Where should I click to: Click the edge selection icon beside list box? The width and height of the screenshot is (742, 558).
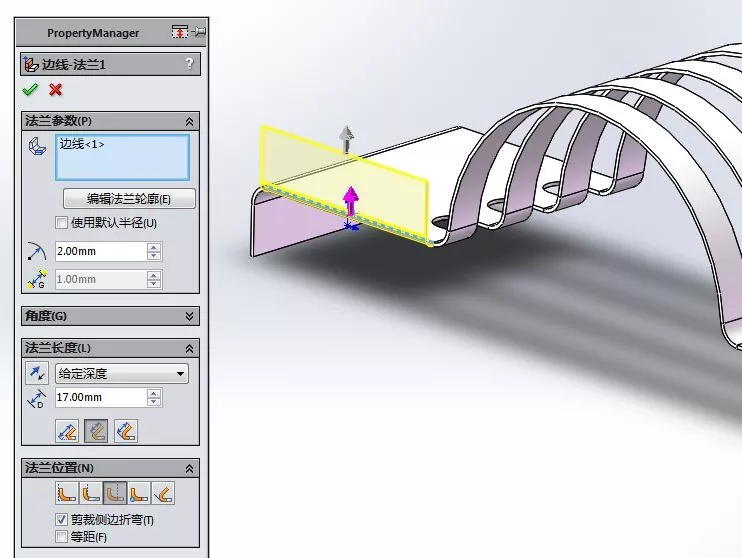(x=37, y=146)
